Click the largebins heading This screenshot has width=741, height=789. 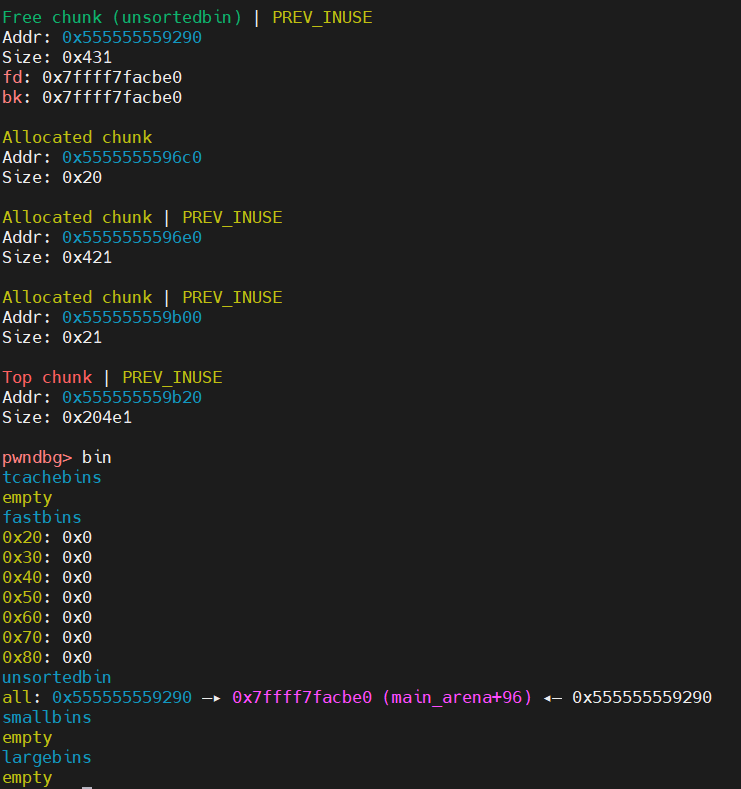click(x=47, y=757)
